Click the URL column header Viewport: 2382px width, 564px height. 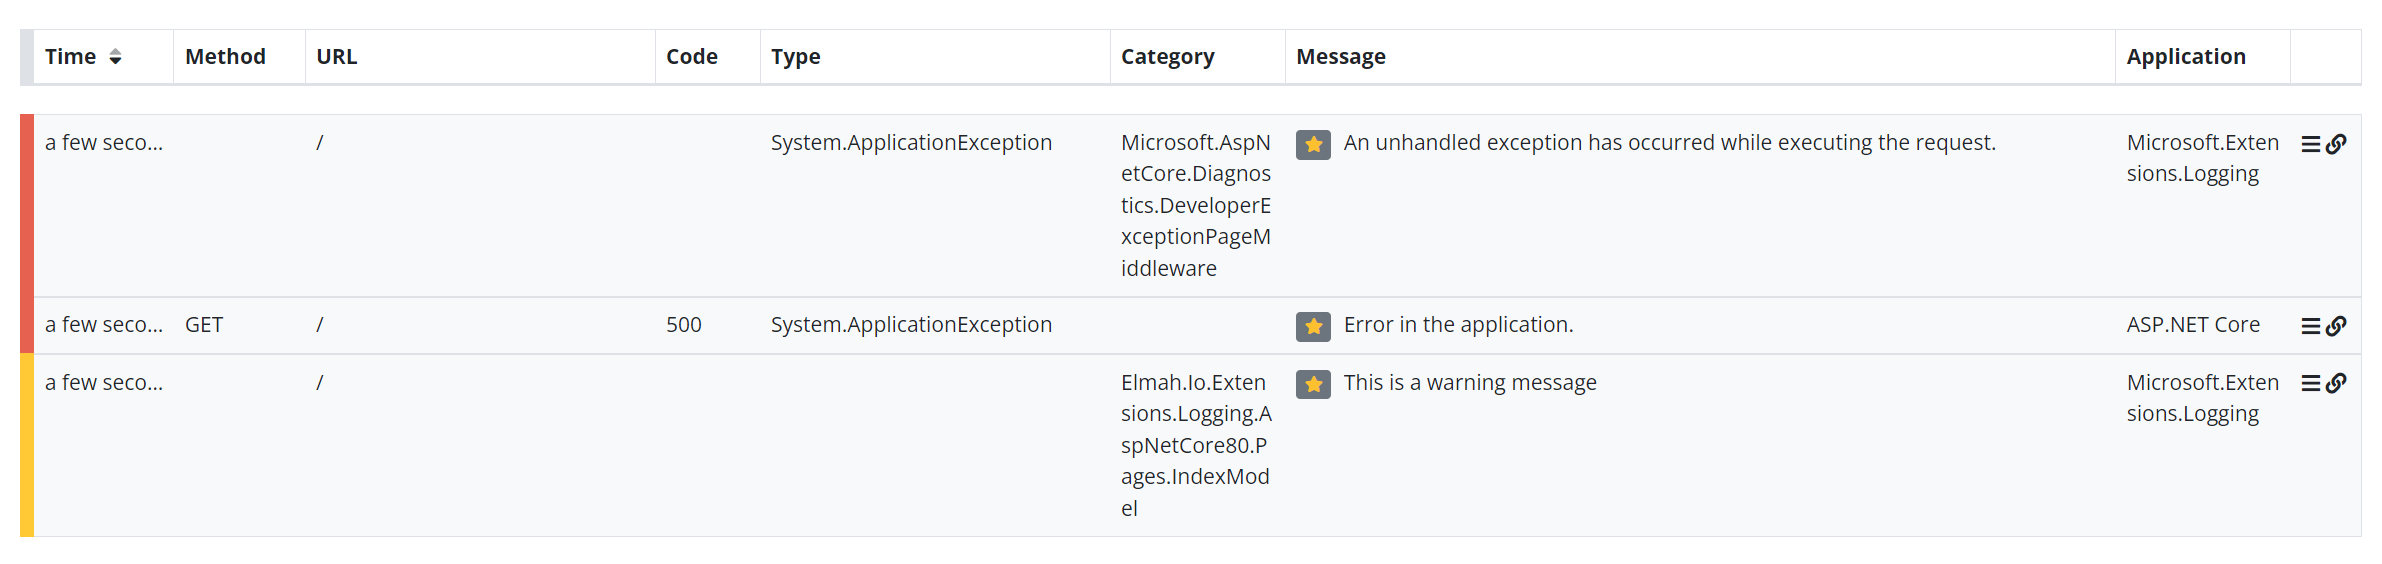pyautogui.click(x=337, y=57)
